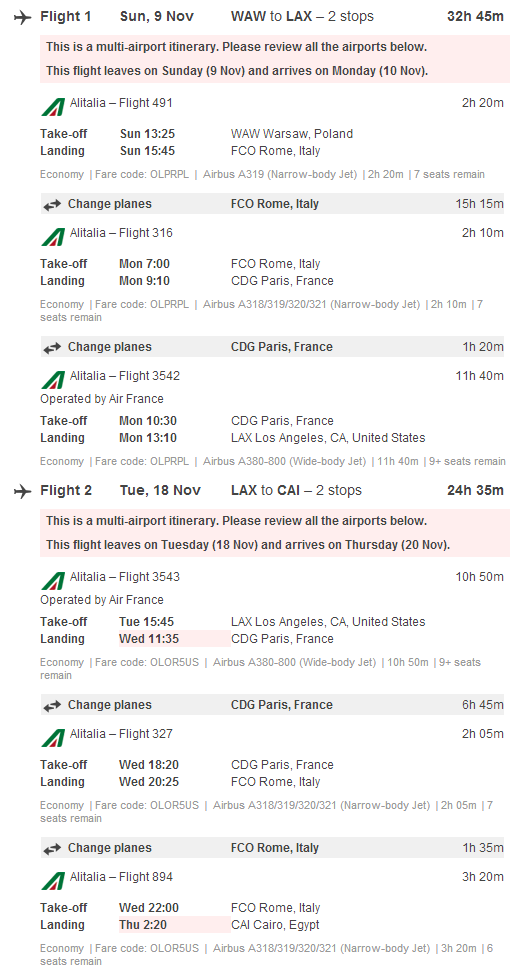Click the Flight 1 airplane icon
This screenshot has height=973, width=525.
point(22,17)
